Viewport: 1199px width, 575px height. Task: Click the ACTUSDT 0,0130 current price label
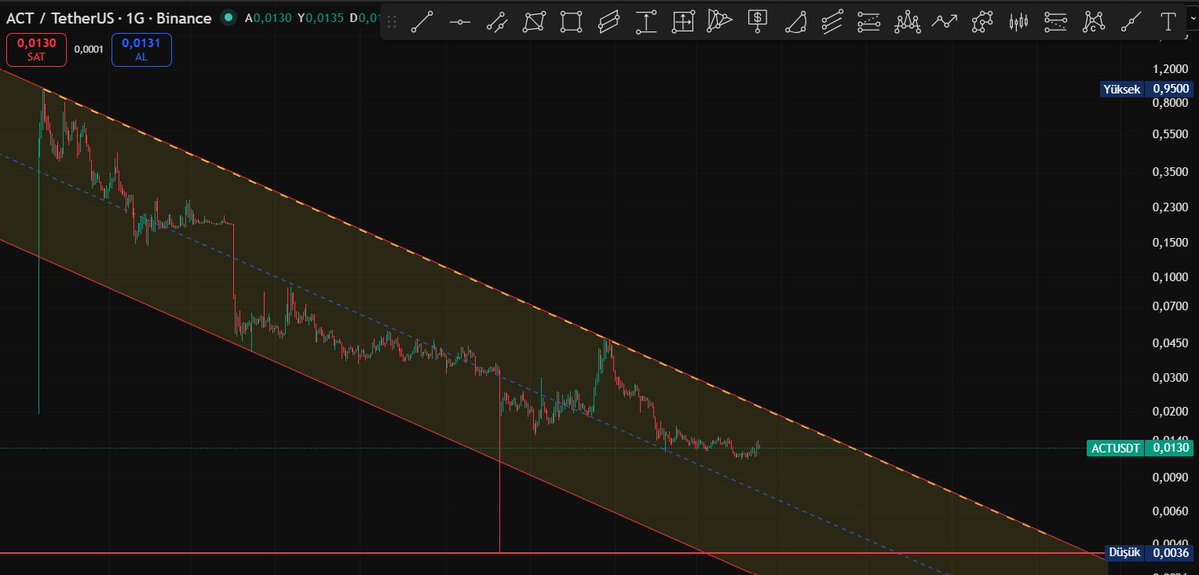[1139, 448]
